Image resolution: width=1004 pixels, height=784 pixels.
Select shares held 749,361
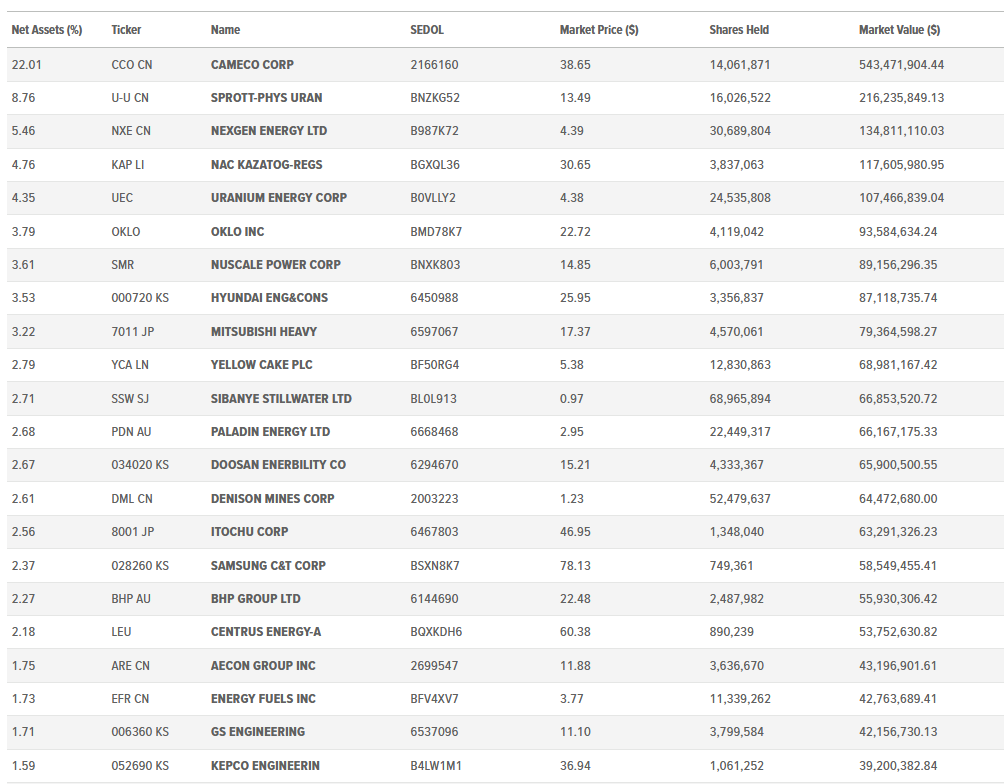[x=731, y=566]
